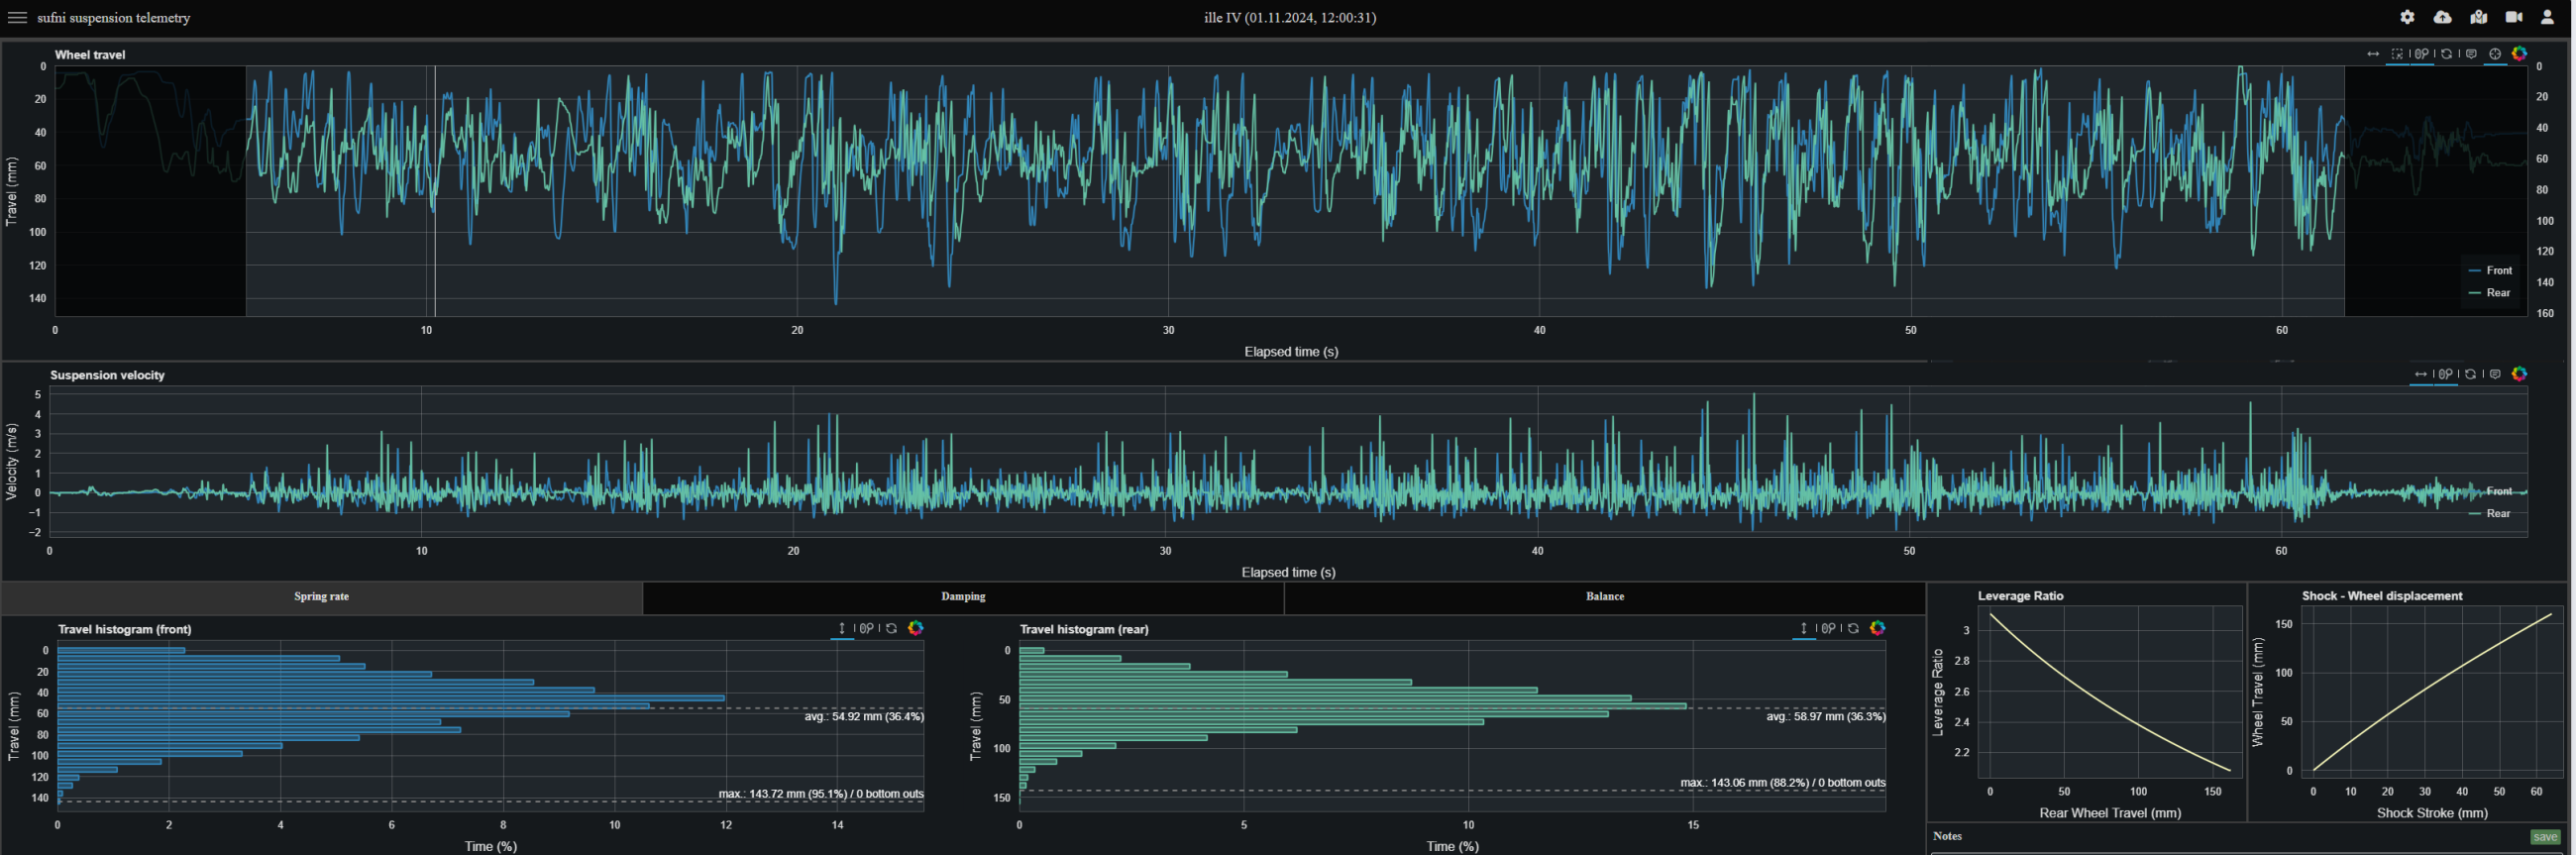2576x855 pixels.
Task: Click the Rear Wheel Travel (mm) axis label
Action: point(2110,813)
